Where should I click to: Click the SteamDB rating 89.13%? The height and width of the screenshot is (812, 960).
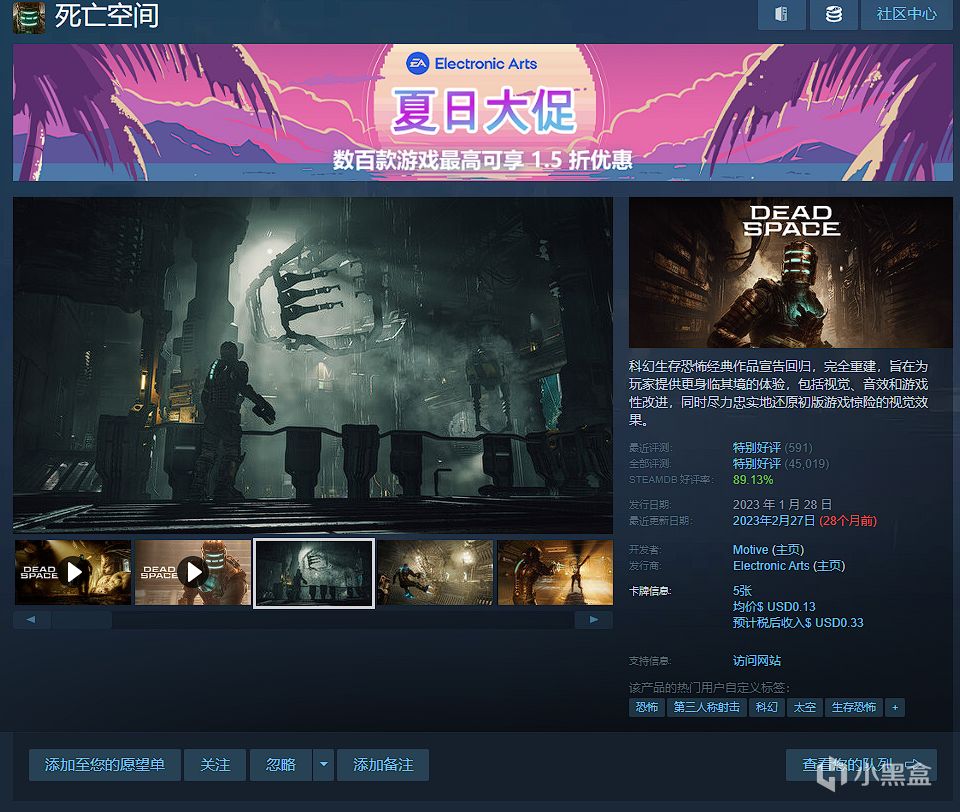pos(753,480)
